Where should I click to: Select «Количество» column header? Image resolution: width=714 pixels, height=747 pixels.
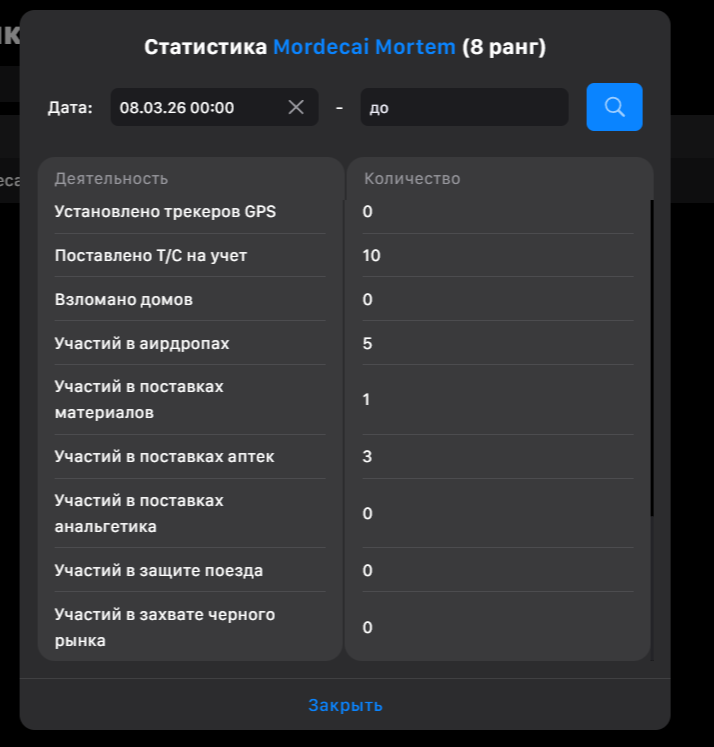(x=412, y=179)
